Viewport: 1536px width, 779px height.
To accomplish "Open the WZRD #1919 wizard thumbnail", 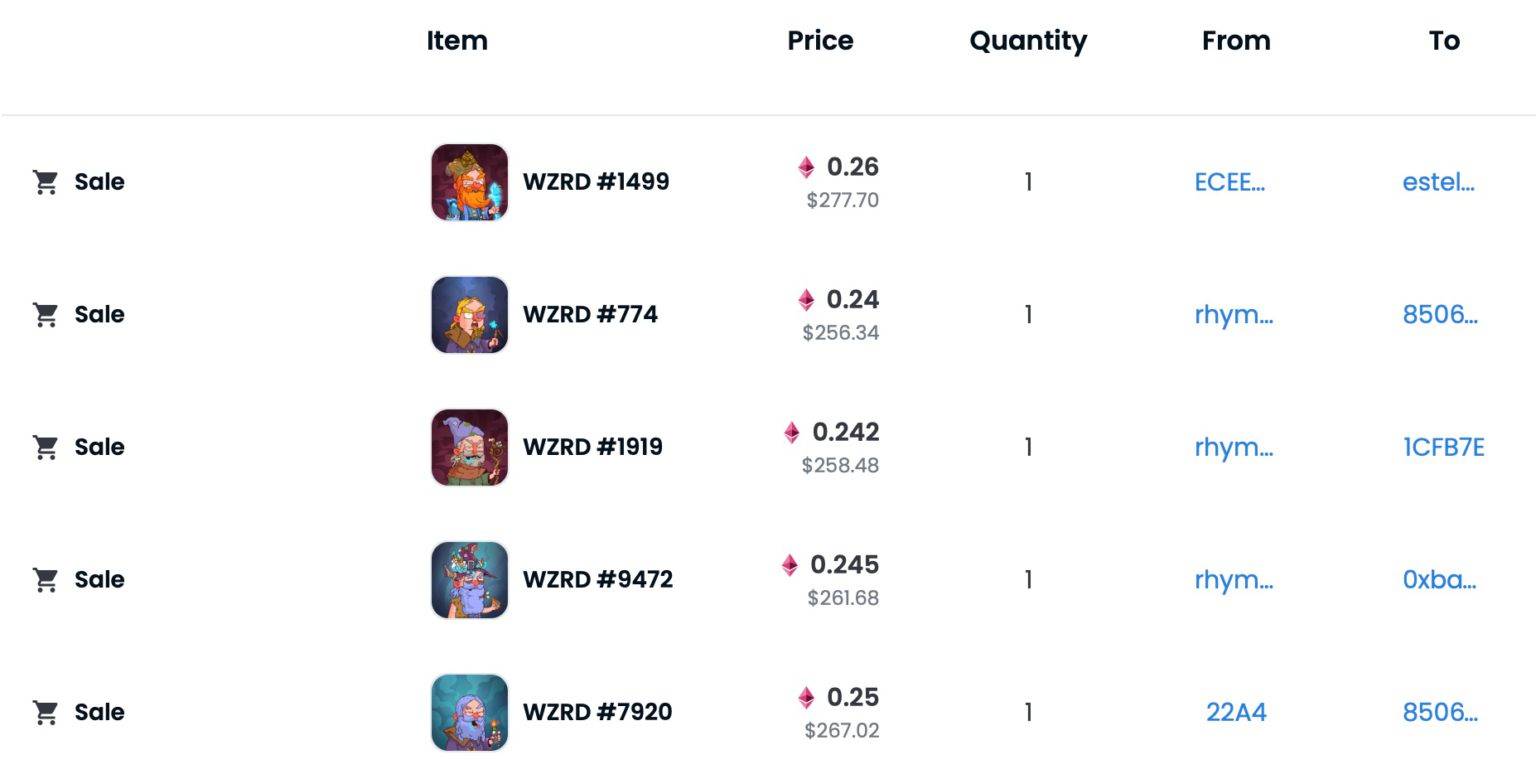I will click(469, 447).
